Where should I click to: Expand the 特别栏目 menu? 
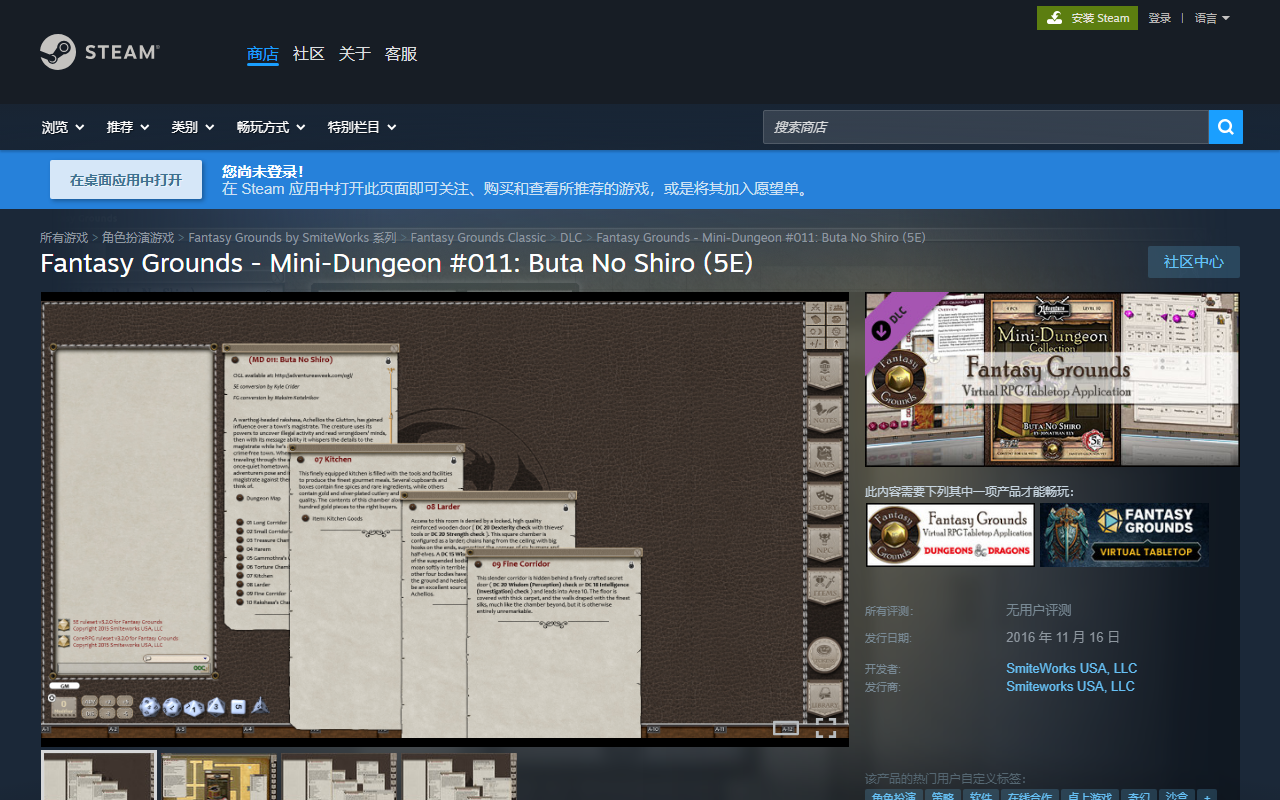point(362,127)
